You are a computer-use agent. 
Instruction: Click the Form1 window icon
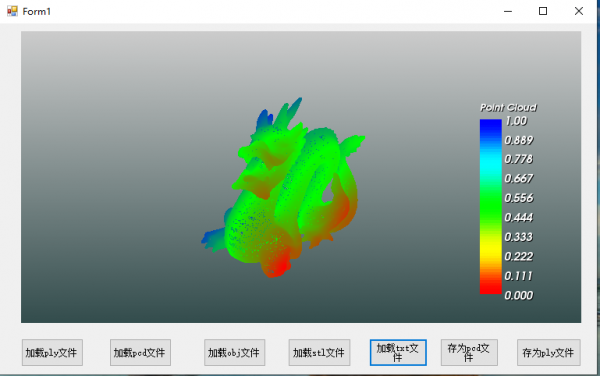click(12, 11)
